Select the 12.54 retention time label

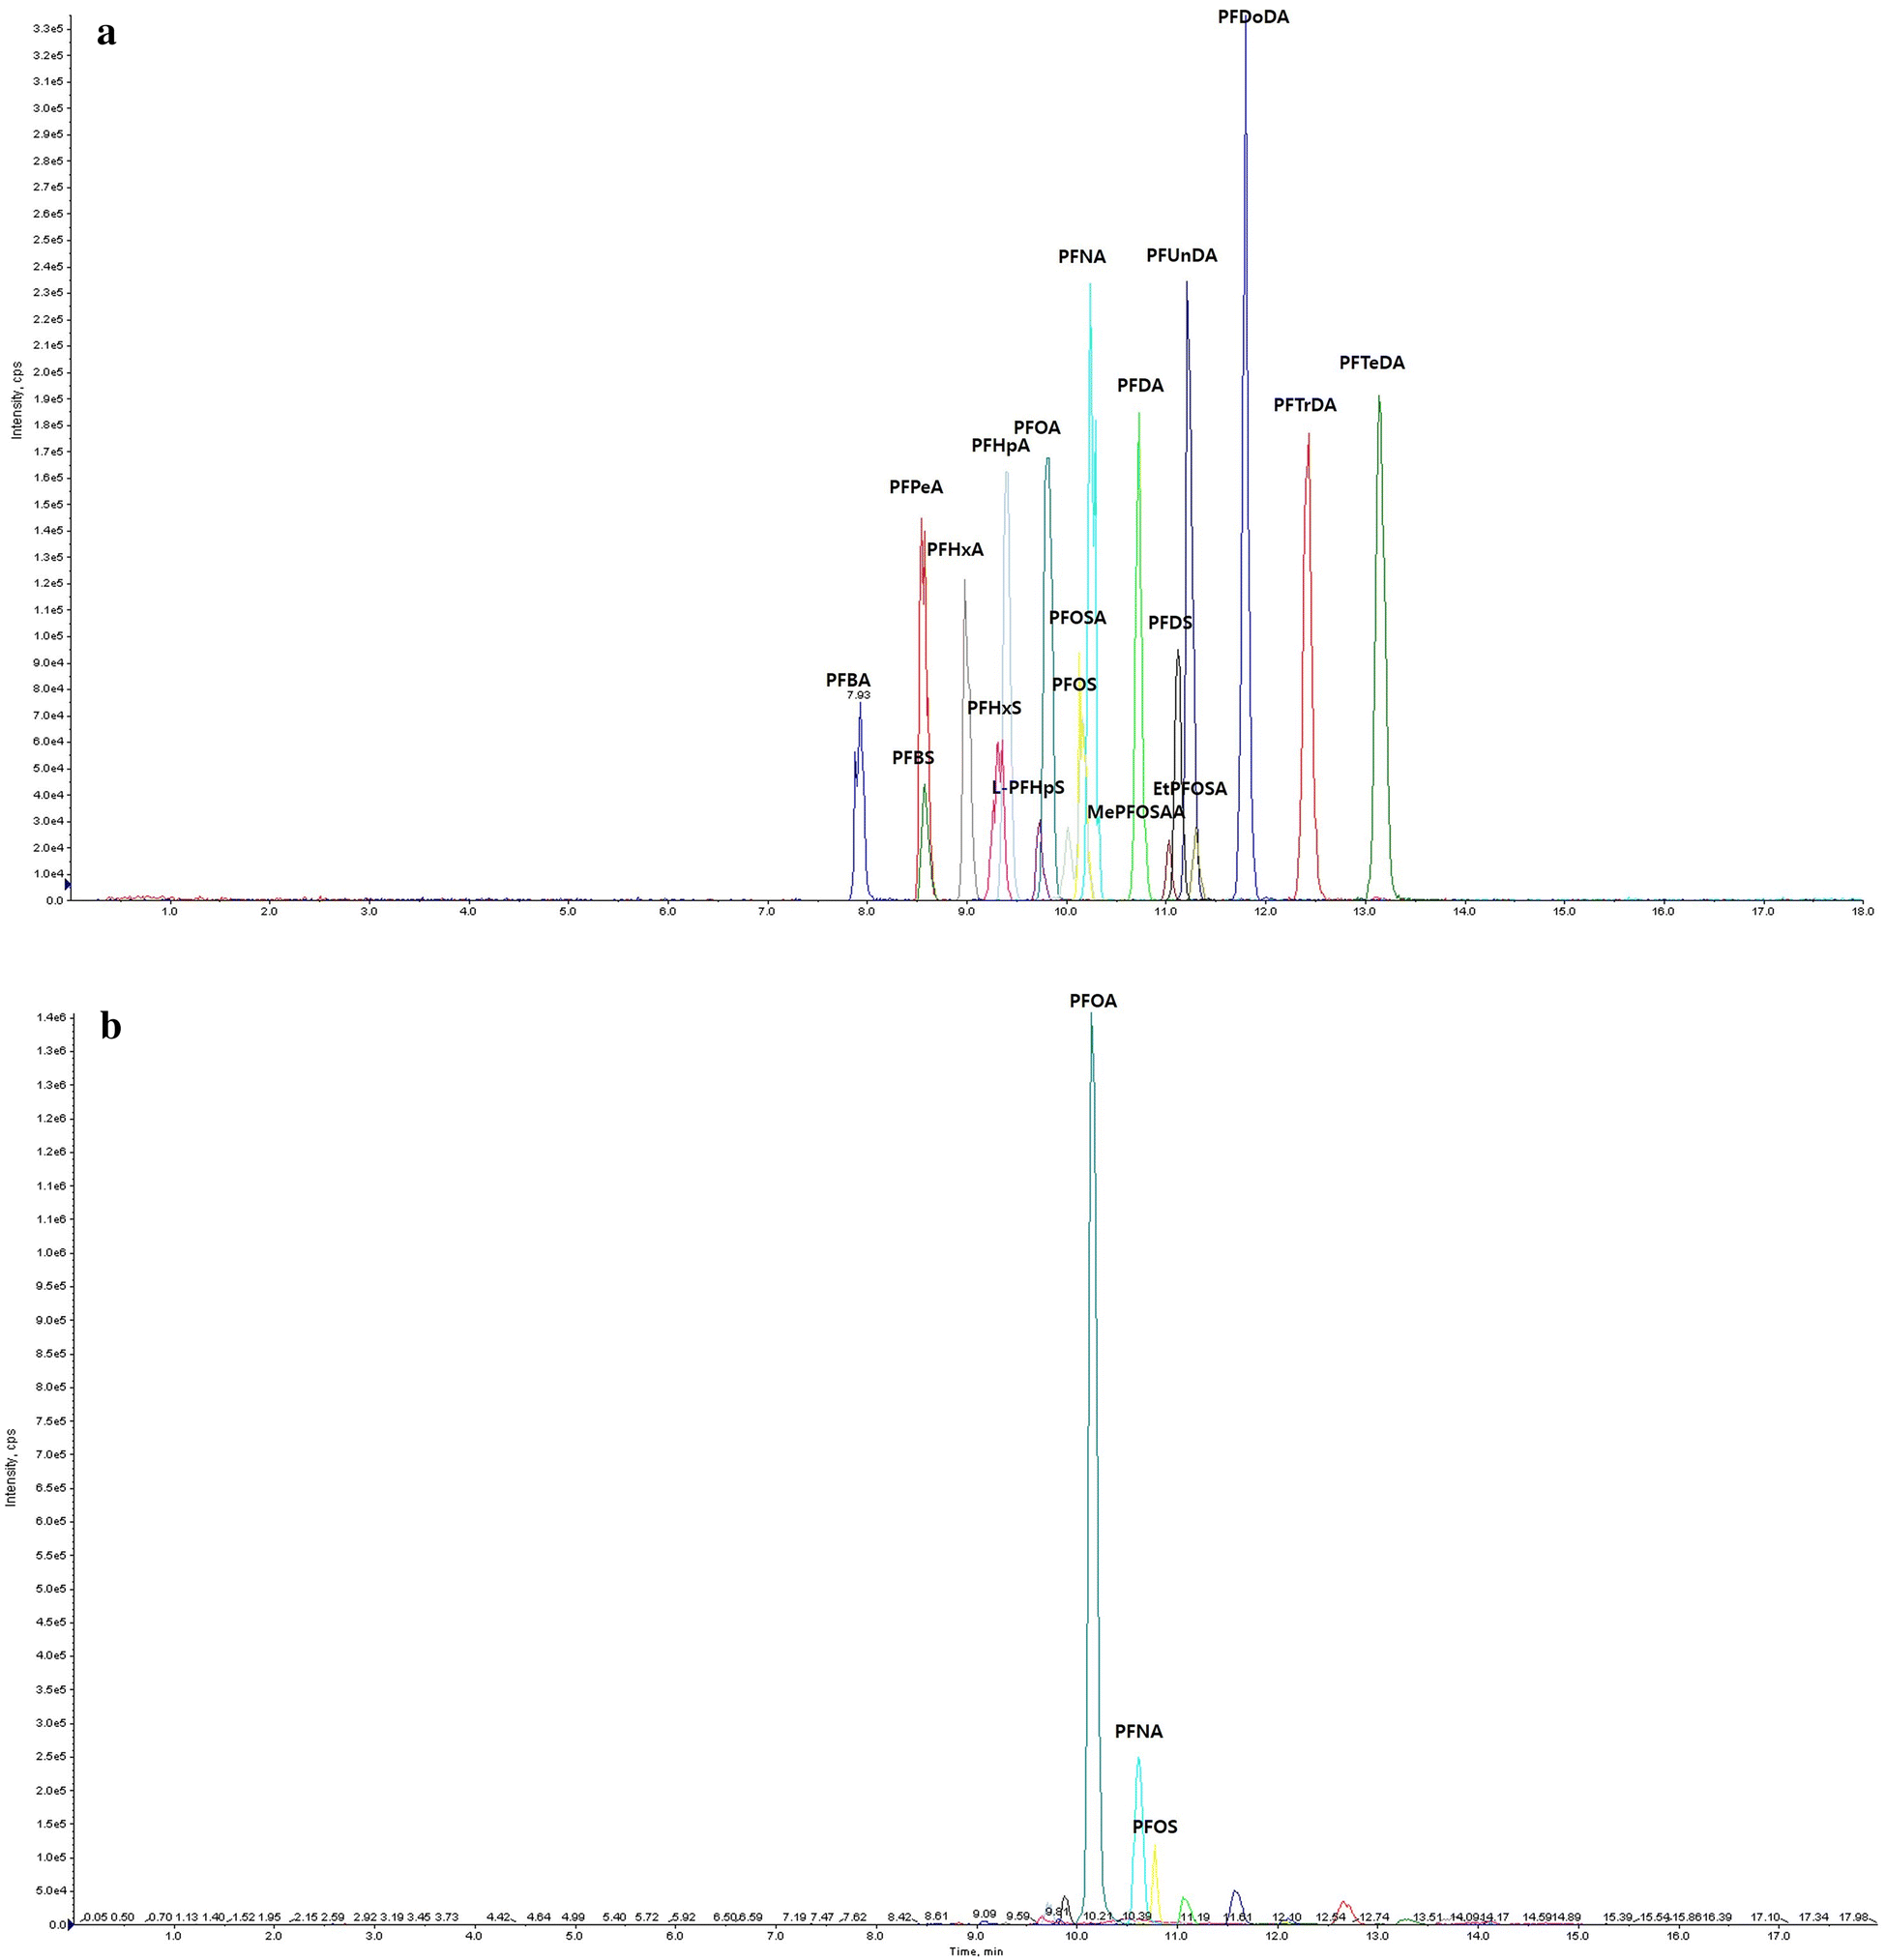click(1331, 1917)
